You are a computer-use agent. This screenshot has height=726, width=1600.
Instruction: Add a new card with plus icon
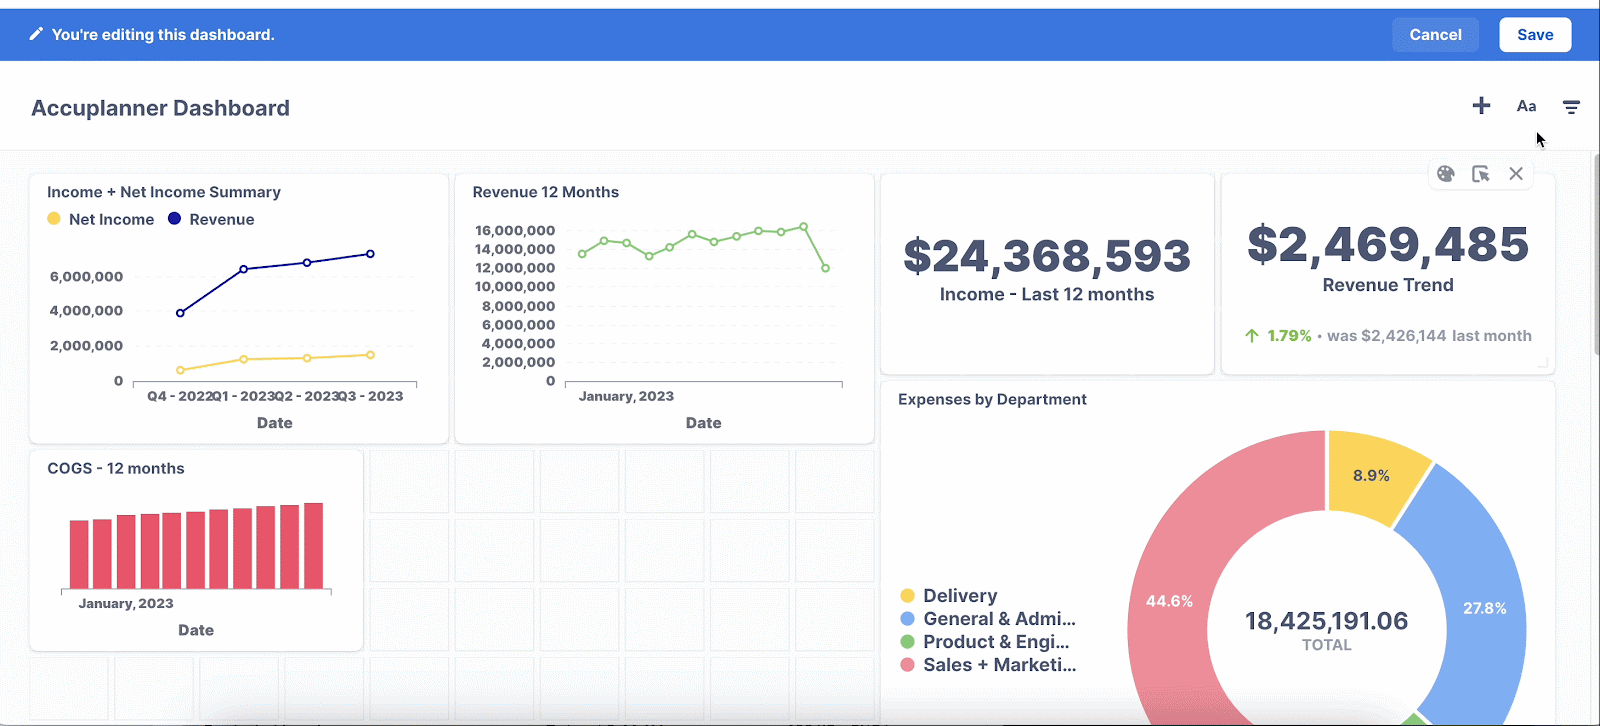1481,106
